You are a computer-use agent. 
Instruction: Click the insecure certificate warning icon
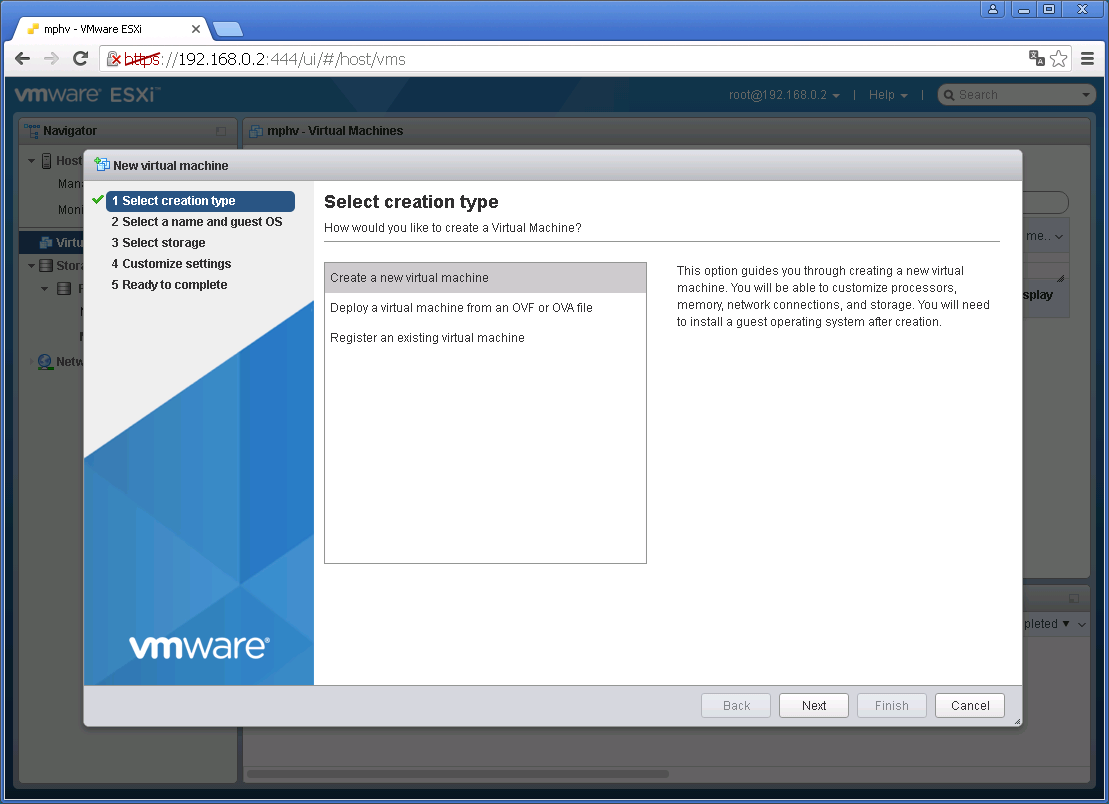pos(114,59)
